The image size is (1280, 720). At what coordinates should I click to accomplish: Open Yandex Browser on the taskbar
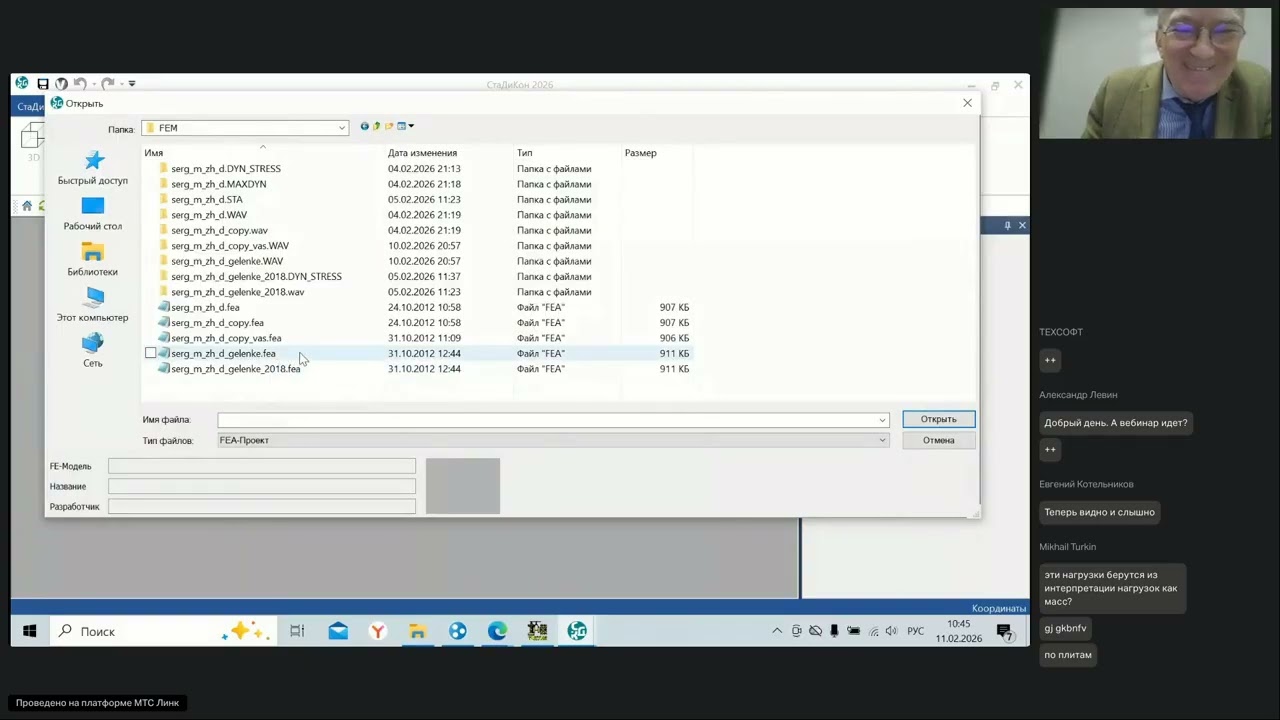click(x=378, y=632)
